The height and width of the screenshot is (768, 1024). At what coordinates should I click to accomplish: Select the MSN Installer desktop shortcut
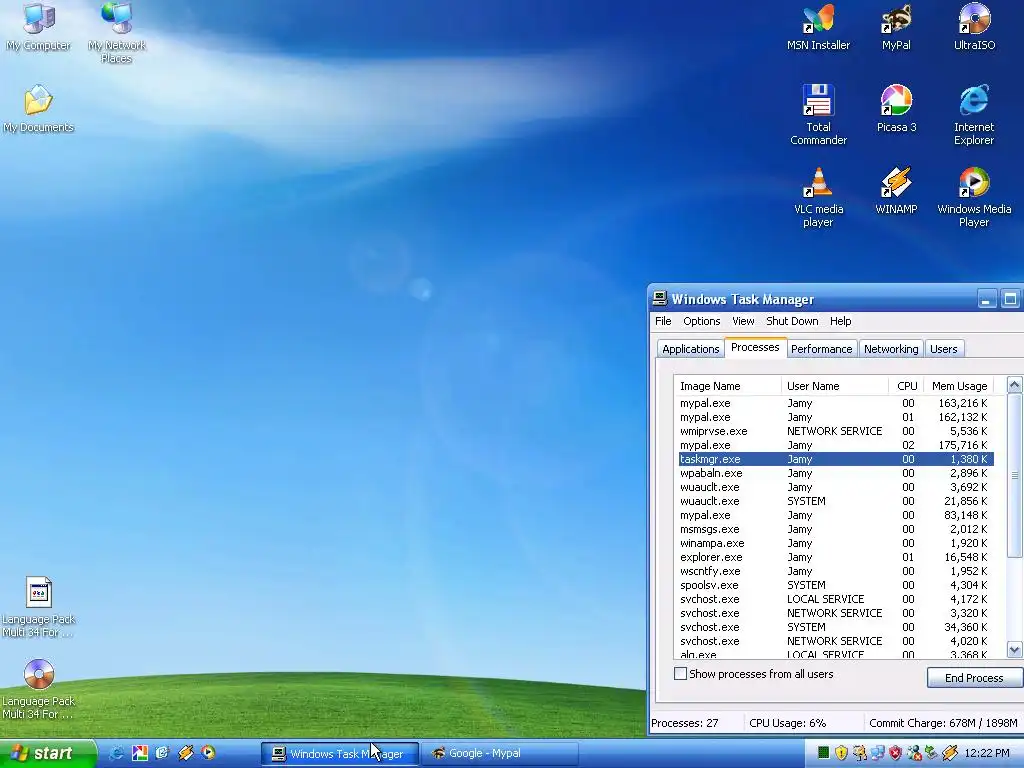click(818, 26)
